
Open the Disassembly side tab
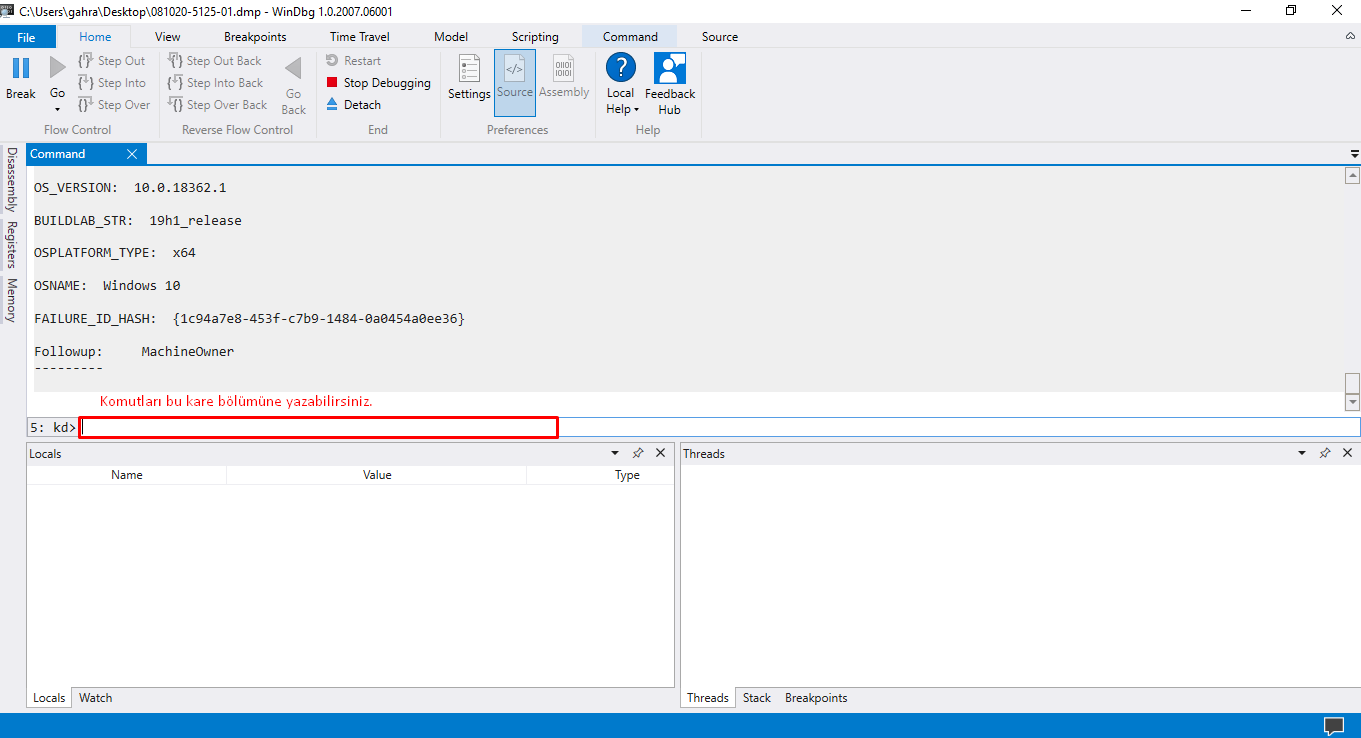click(12, 179)
